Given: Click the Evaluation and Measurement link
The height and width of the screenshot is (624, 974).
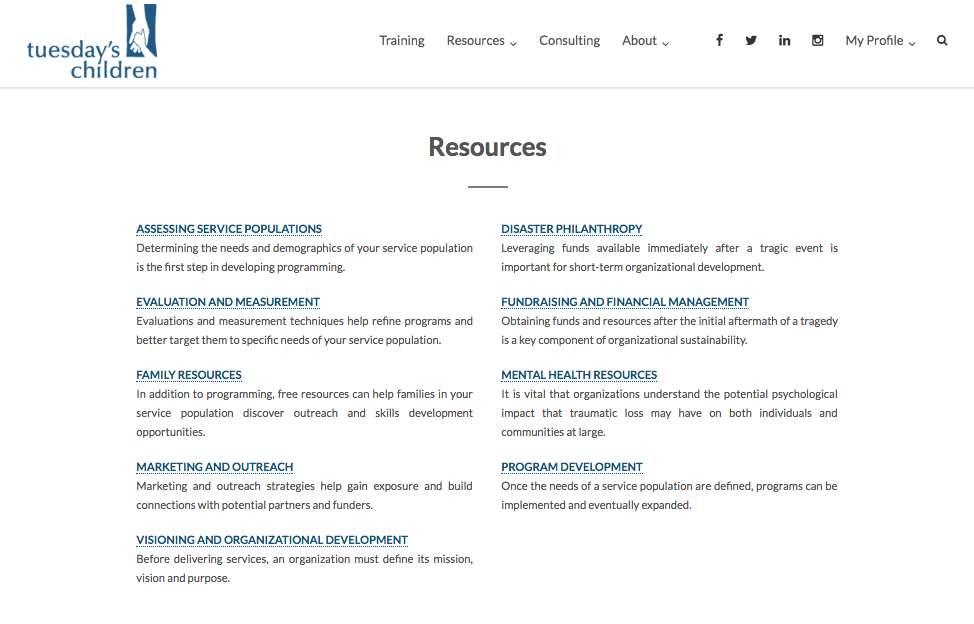Looking at the screenshot, I should (x=227, y=302).
